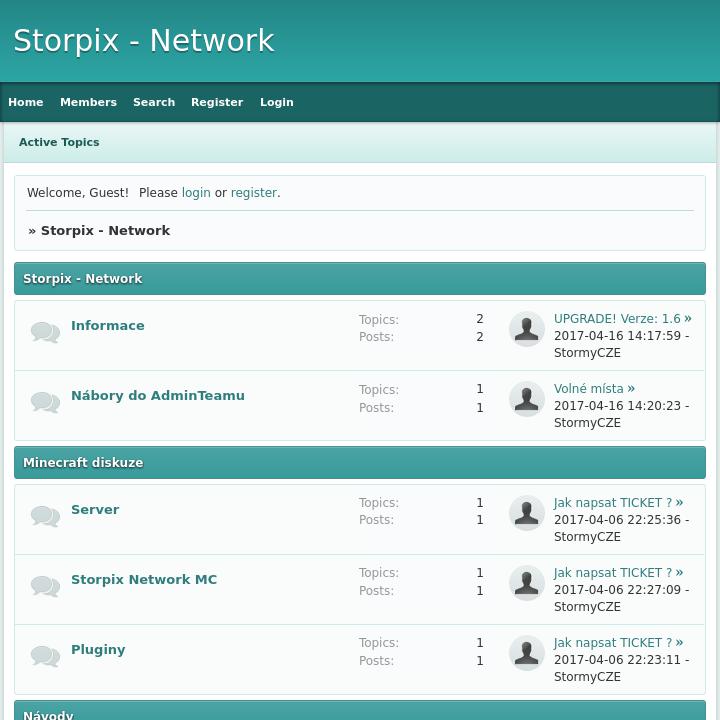This screenshot has height=720, width=720.
Task: Click the register link in welcome message
Action: click(x=253, y=193)
